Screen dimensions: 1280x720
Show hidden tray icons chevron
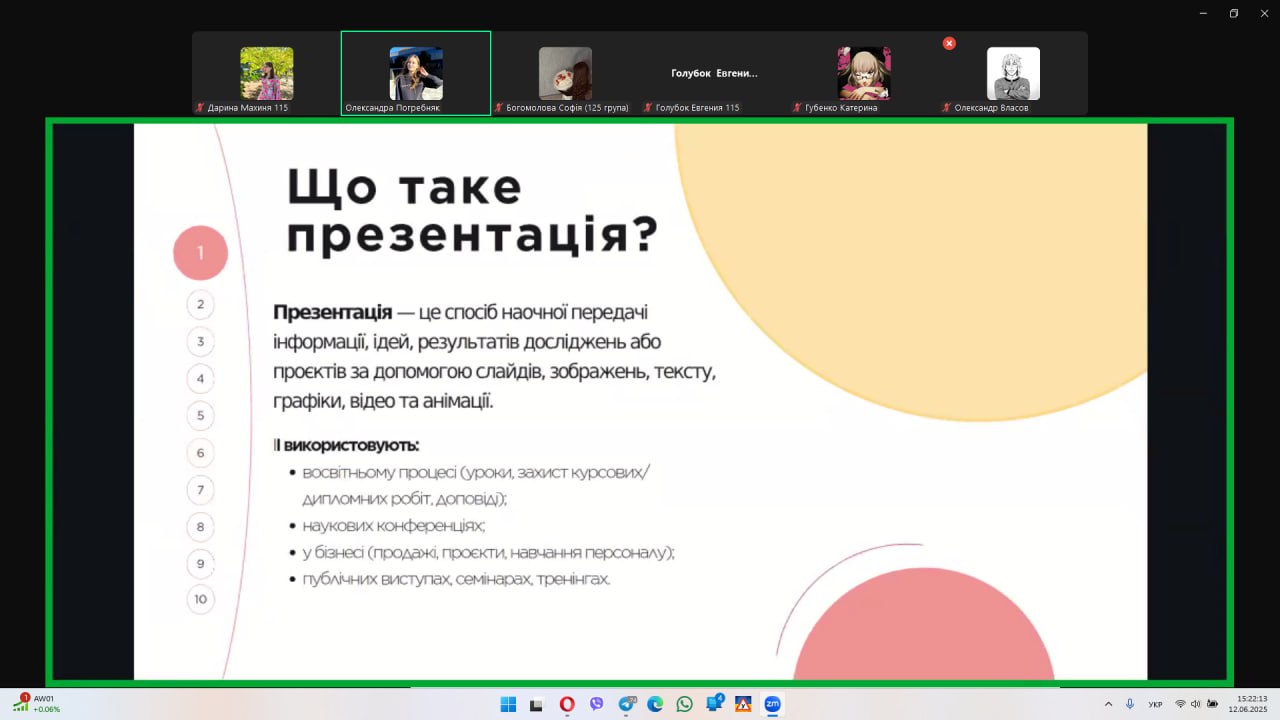(1108, 704)
